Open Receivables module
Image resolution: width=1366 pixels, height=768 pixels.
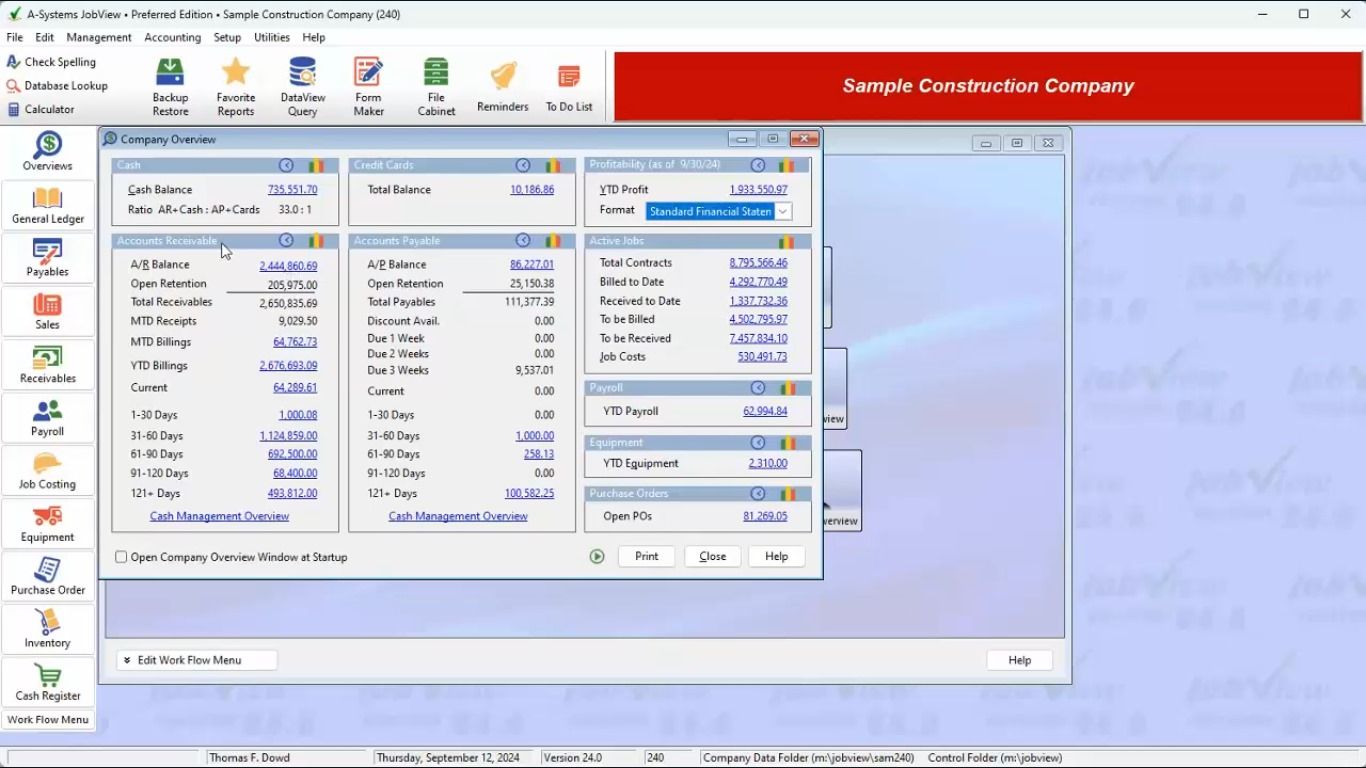[x=48, y=364]
